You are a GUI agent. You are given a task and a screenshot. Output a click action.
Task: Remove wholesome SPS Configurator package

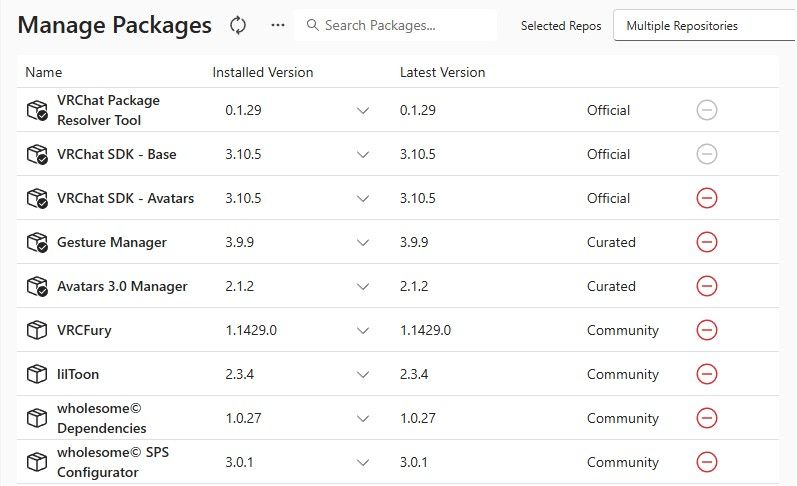click(x=707, y=462)
